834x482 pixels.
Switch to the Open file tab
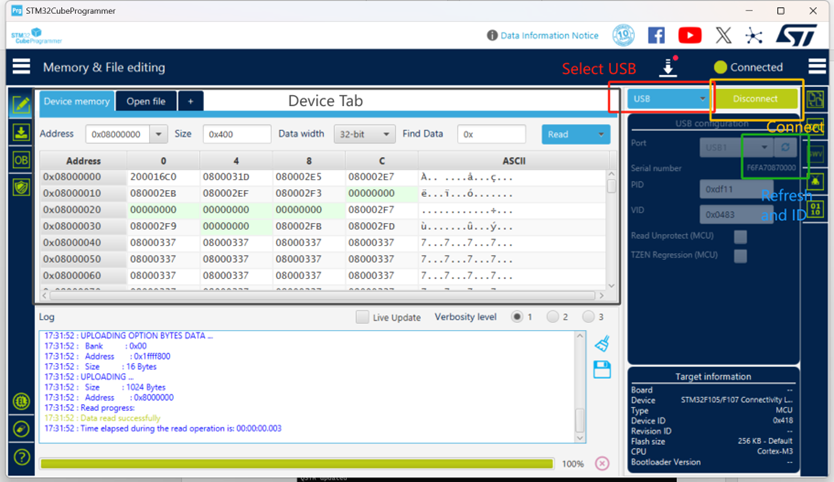tap(146, 101)
